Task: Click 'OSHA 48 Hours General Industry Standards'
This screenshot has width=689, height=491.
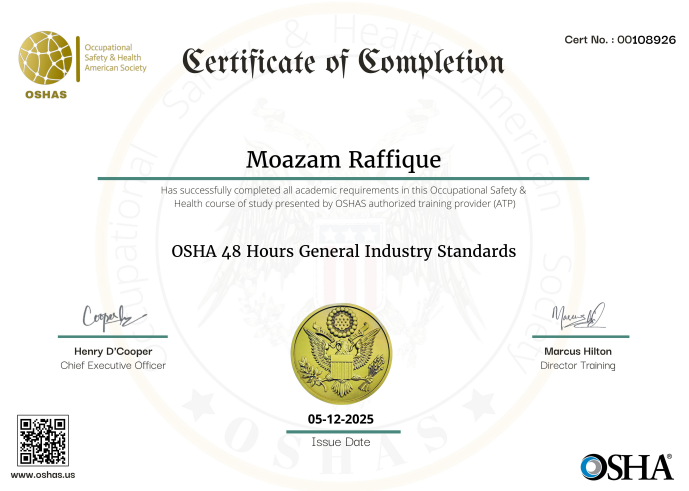Action: (344, 251)
